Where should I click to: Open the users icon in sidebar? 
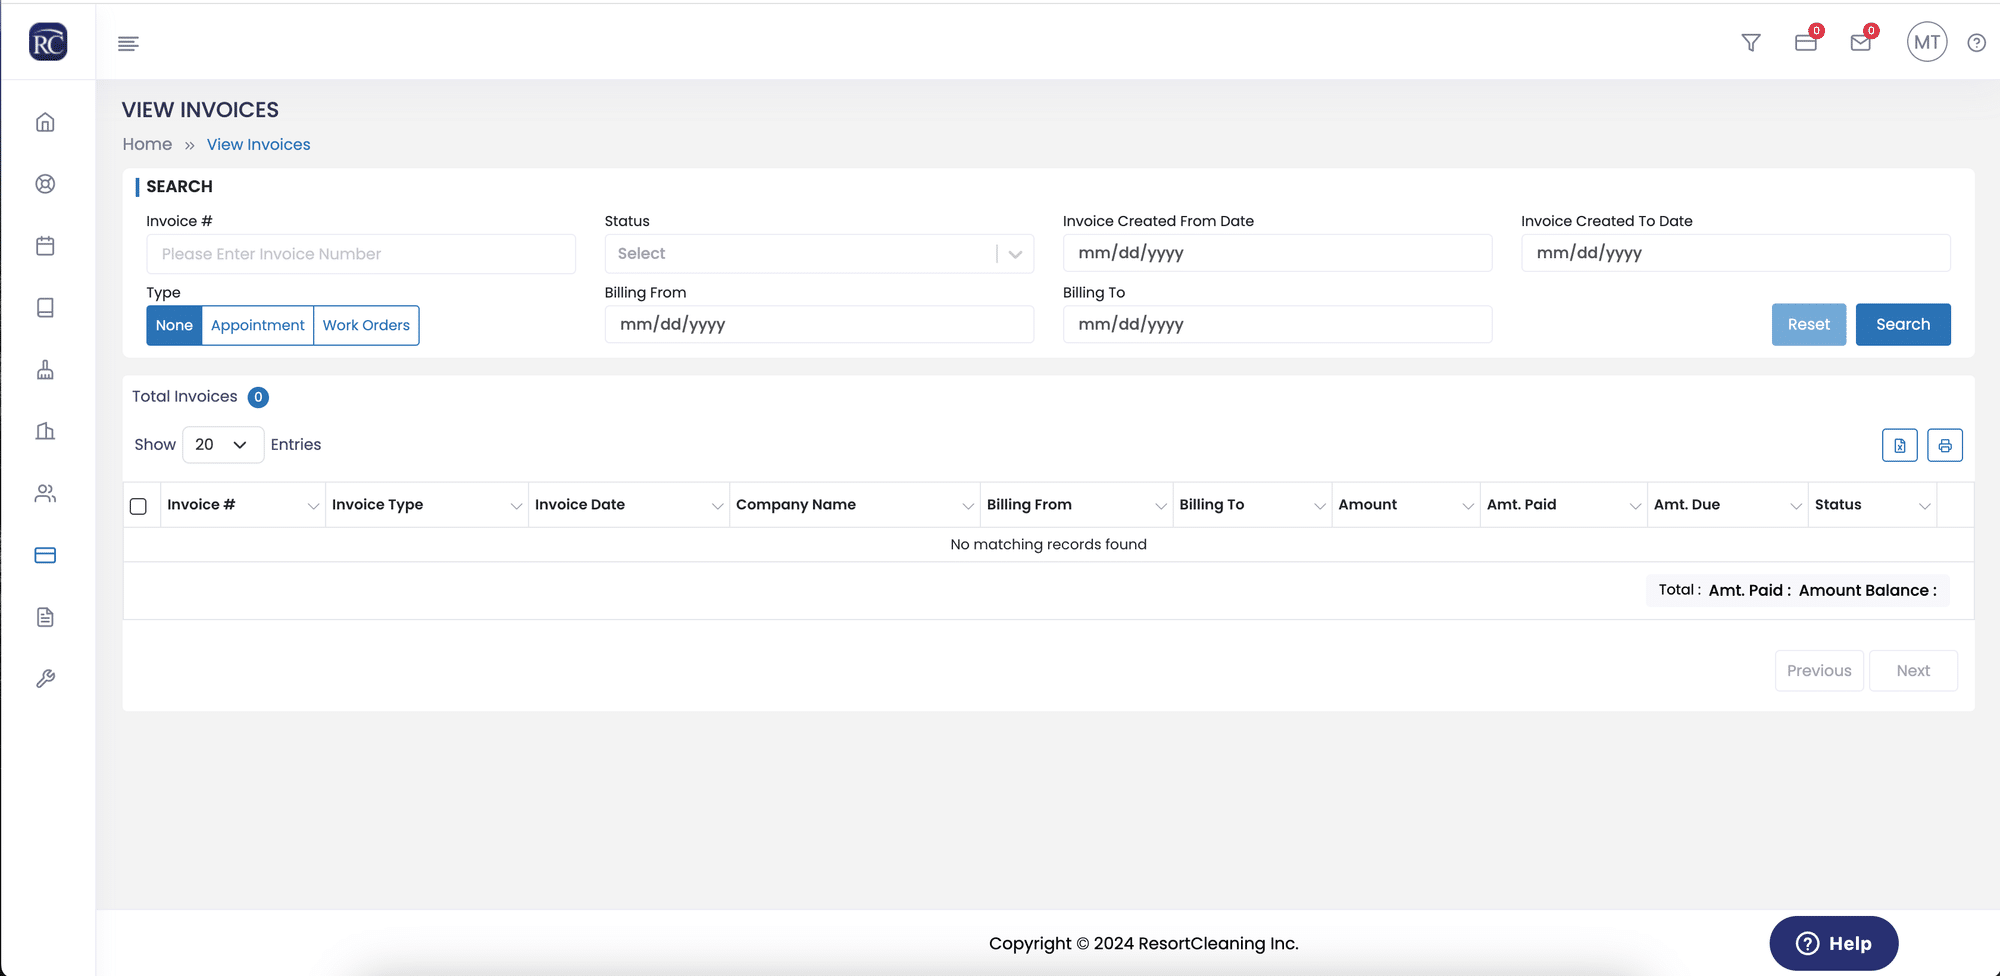(45, 493)
